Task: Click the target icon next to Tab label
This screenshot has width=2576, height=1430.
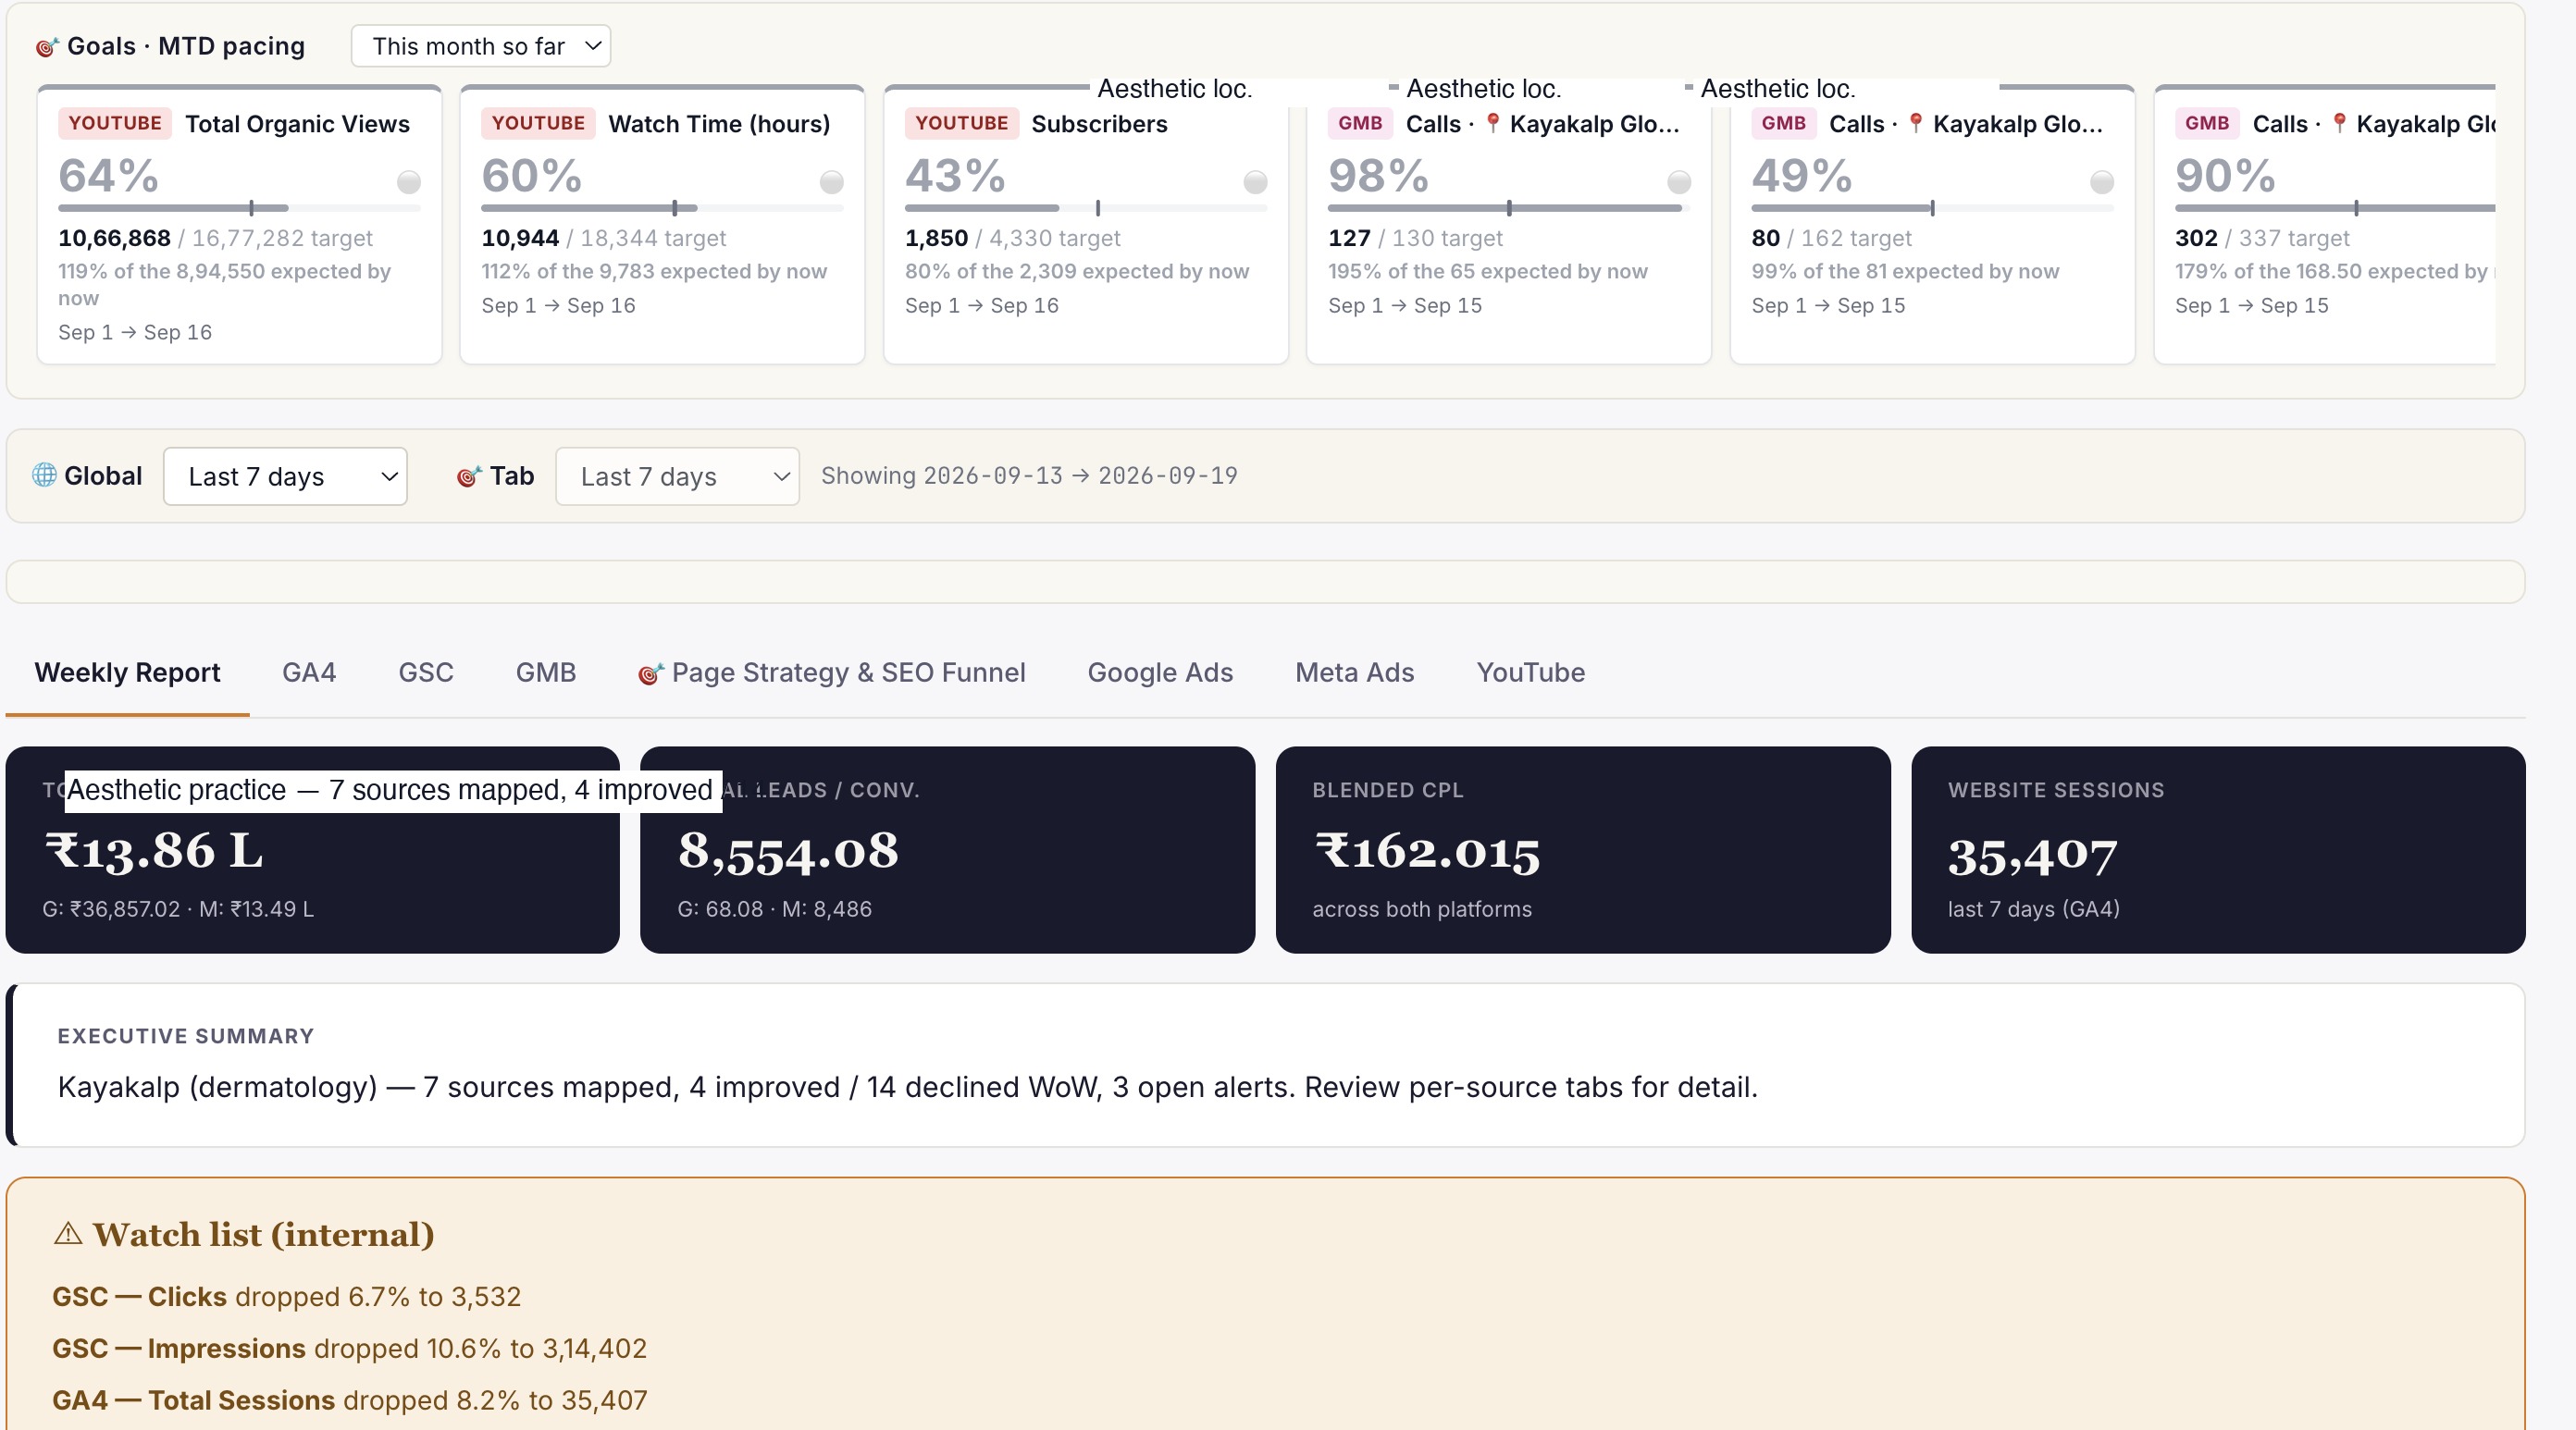Action: pyautogui.click(x=470, y=477)
